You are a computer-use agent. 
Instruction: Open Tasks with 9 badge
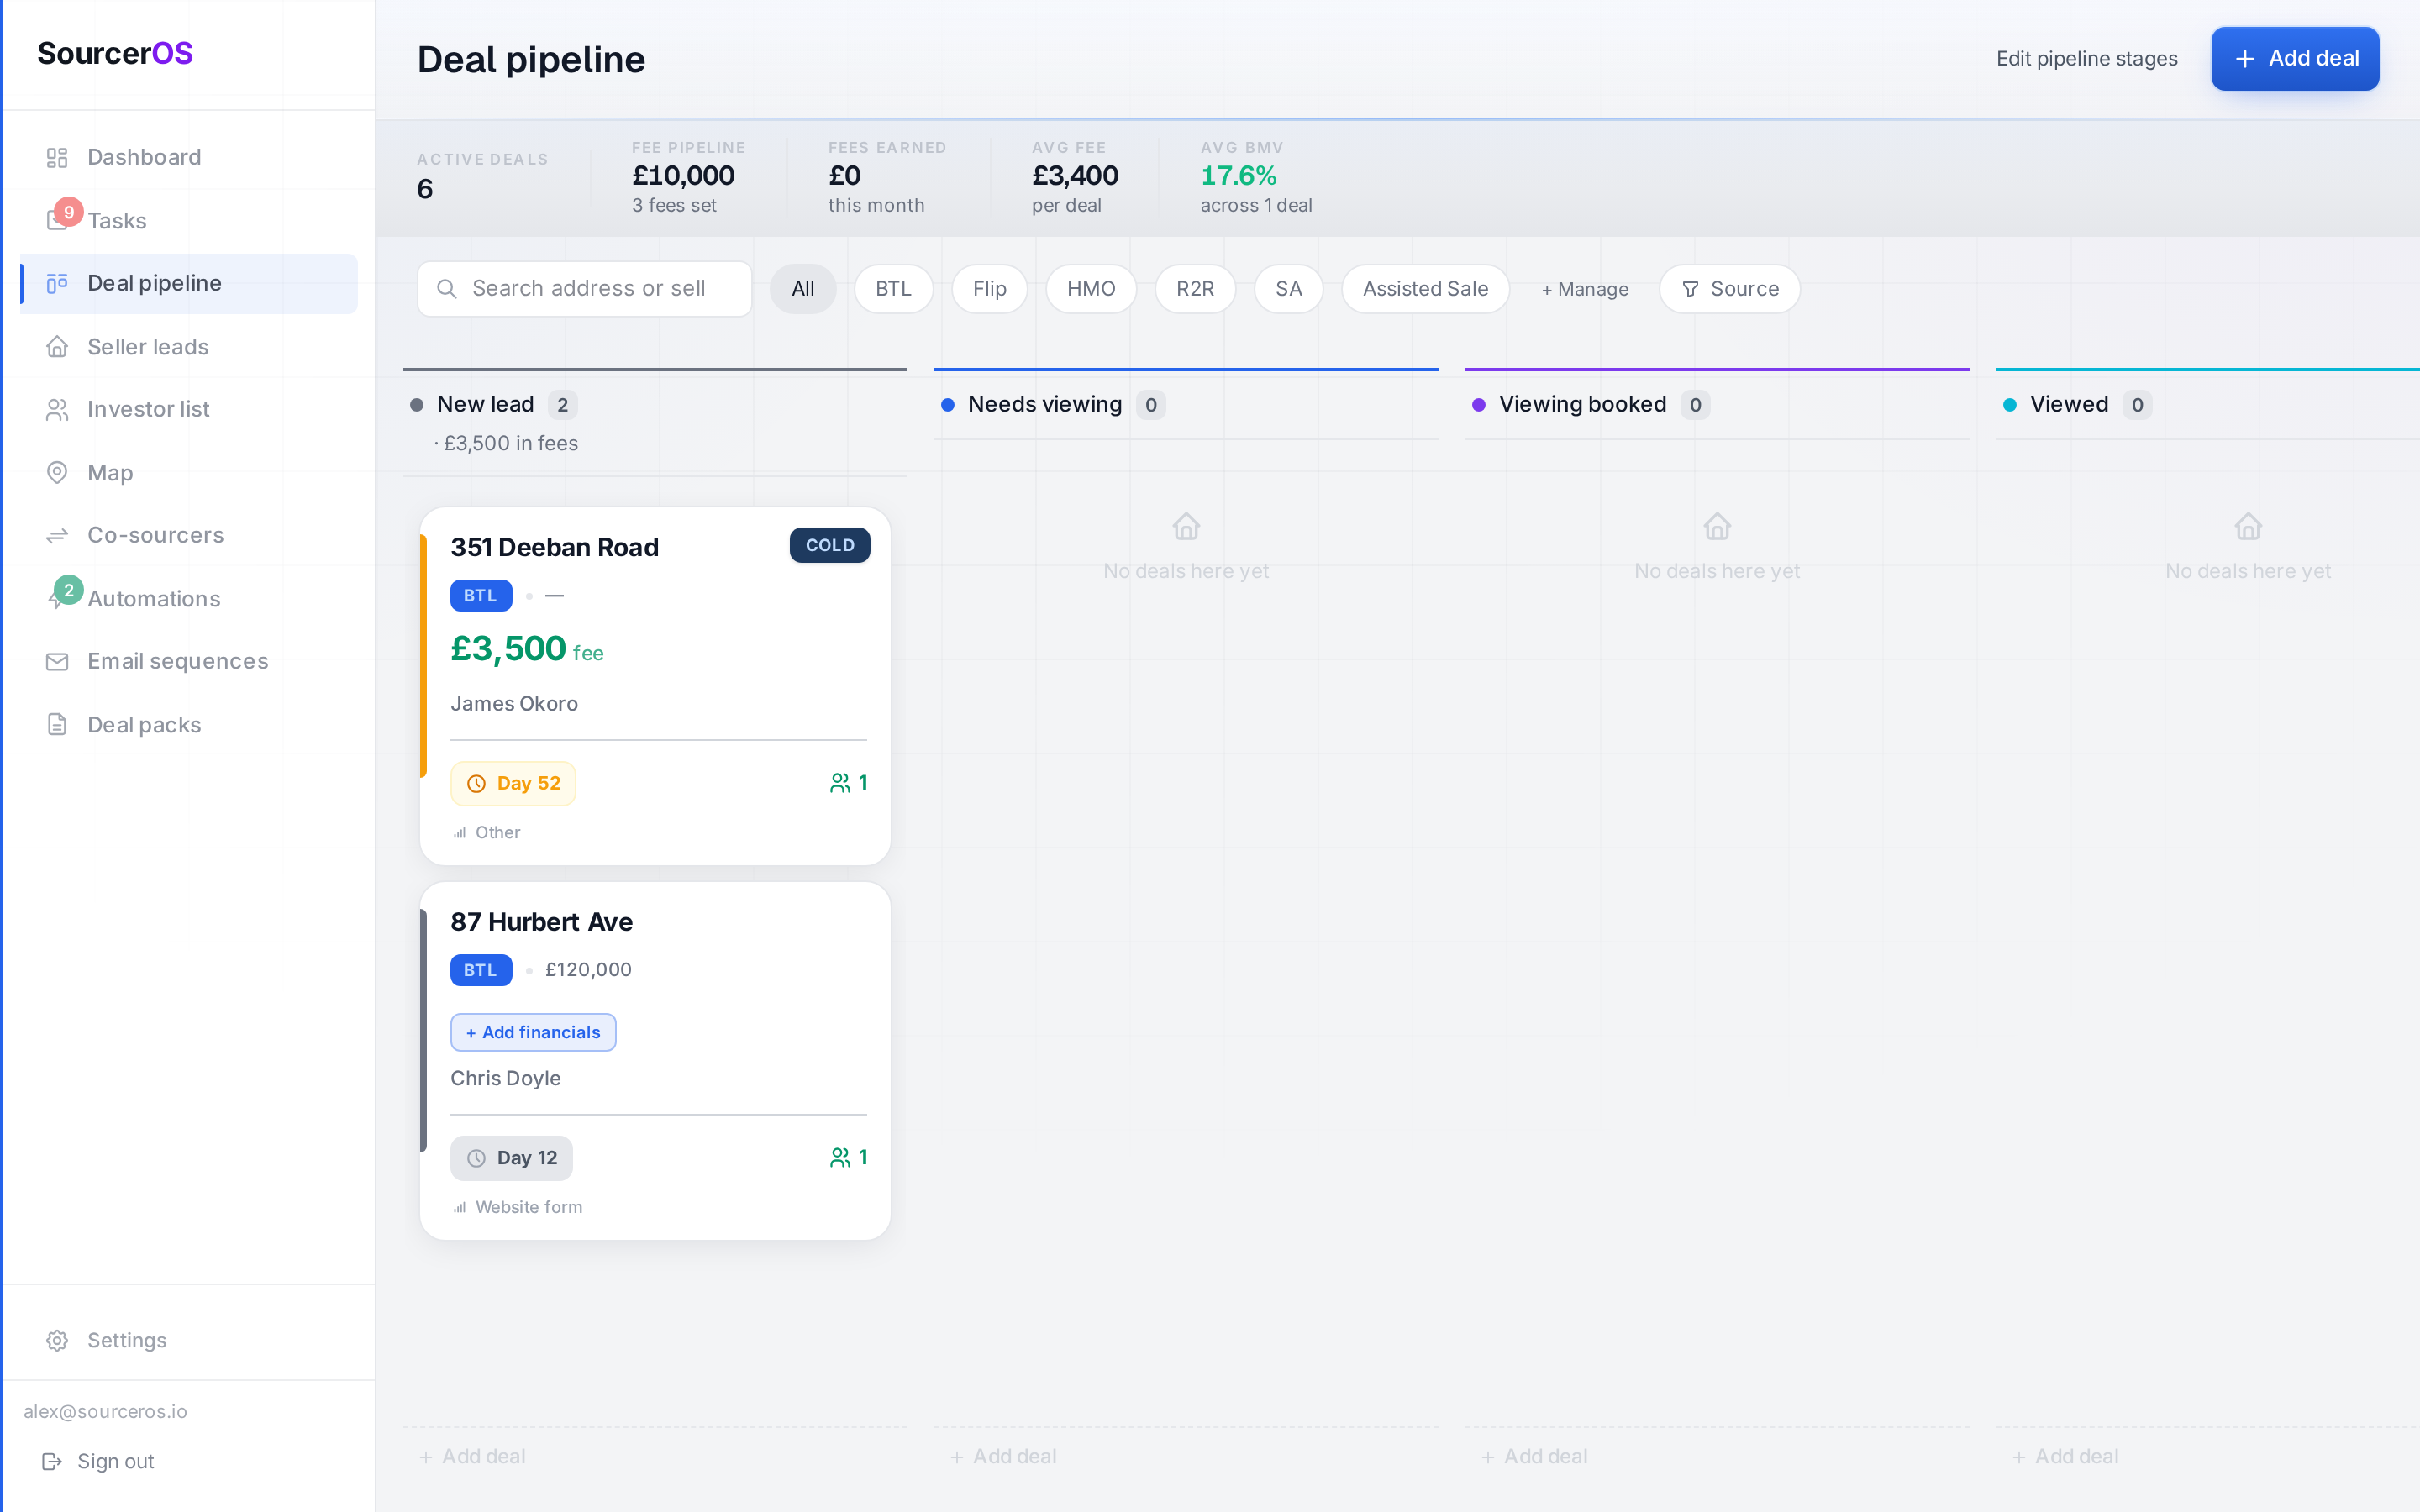click(188, 220)
